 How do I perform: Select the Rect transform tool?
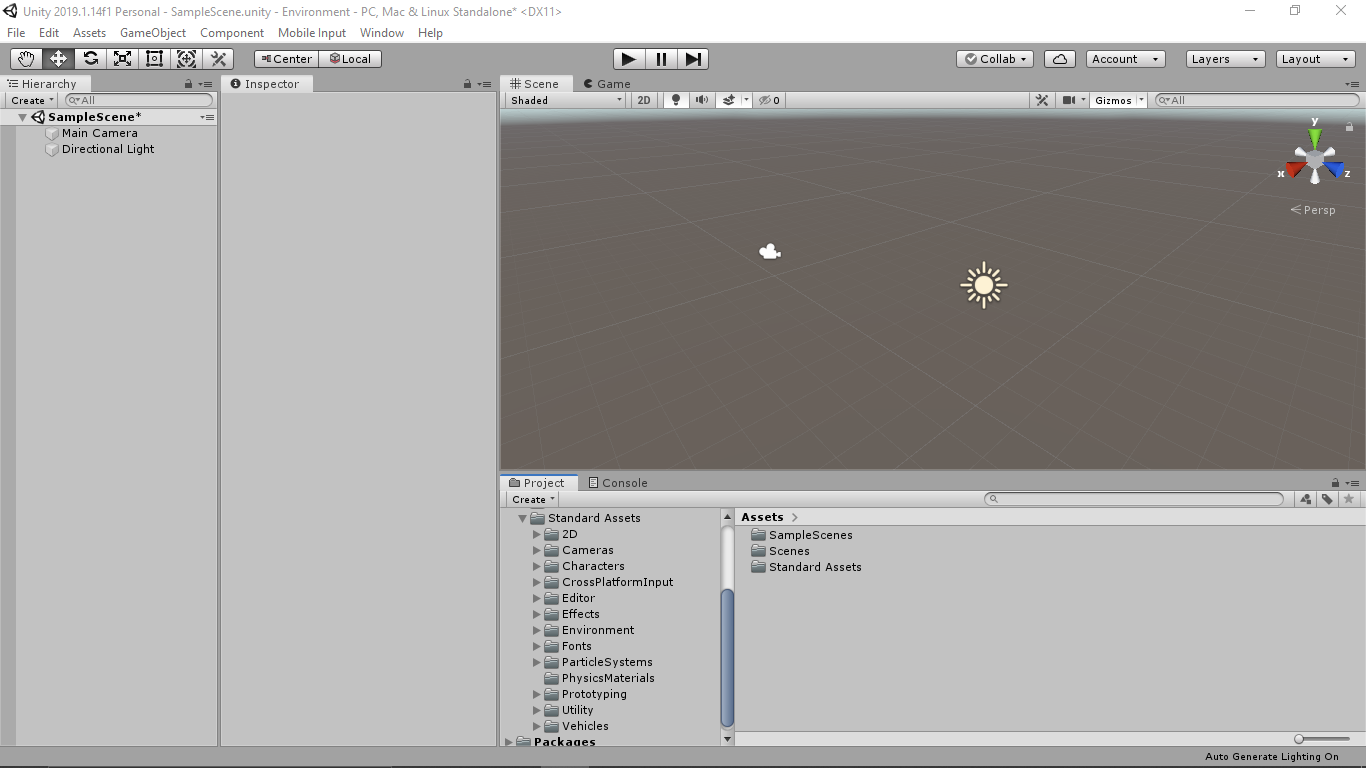[154, 58]
